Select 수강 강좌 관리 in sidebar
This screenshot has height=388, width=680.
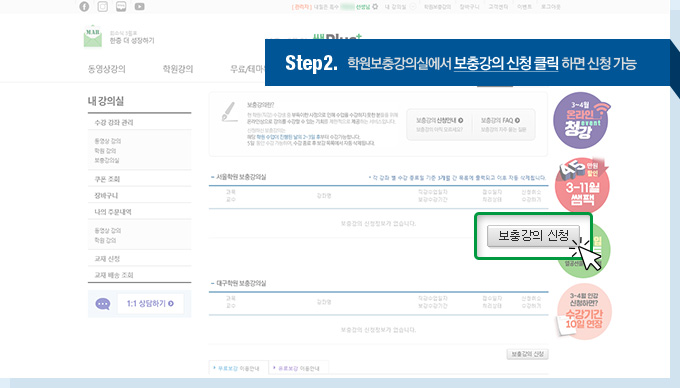[x=114, y=123]
